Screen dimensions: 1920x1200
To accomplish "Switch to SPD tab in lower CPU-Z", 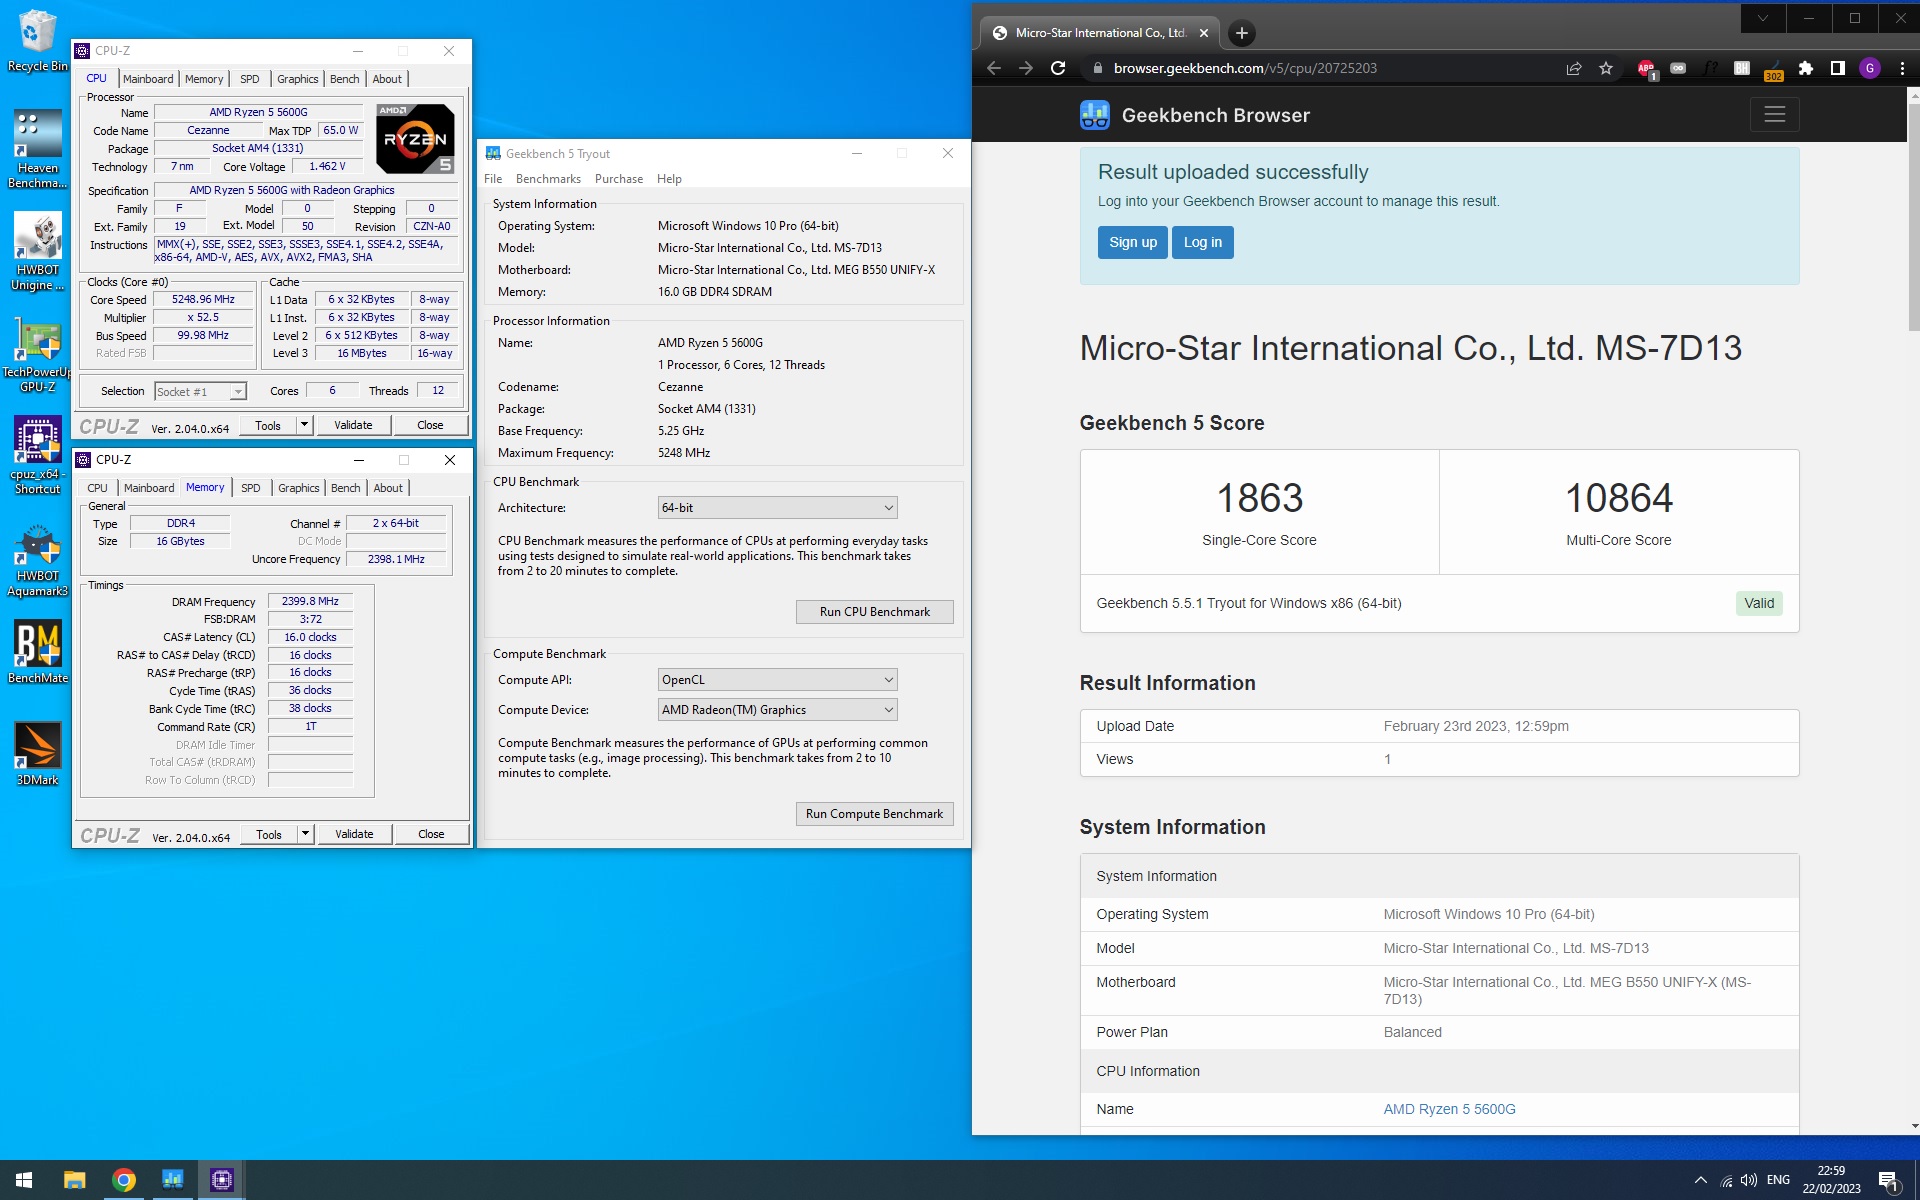I will click(251, 488).
